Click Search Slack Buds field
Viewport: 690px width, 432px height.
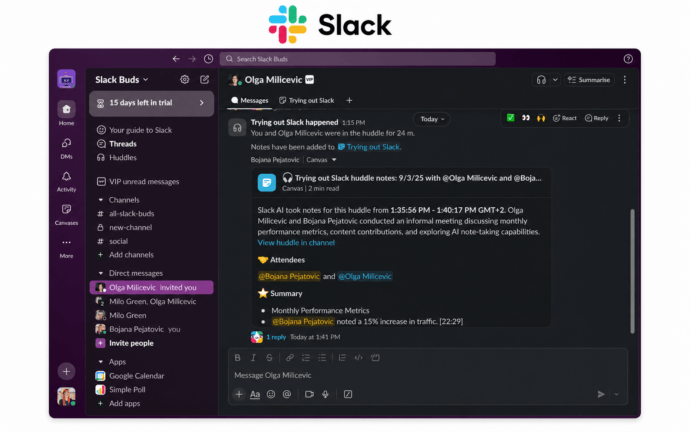point(358,59)
